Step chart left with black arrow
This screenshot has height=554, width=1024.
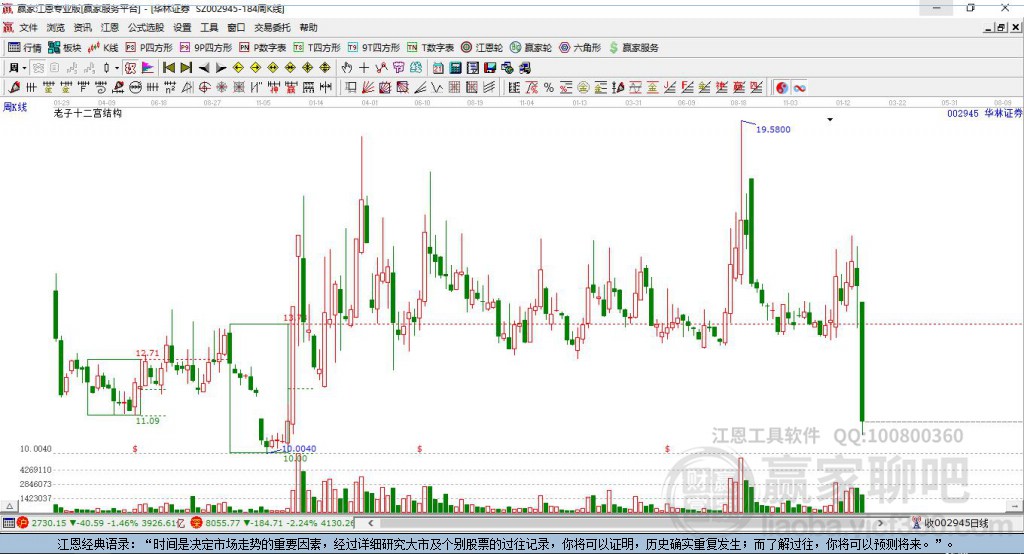click(204, 68)
